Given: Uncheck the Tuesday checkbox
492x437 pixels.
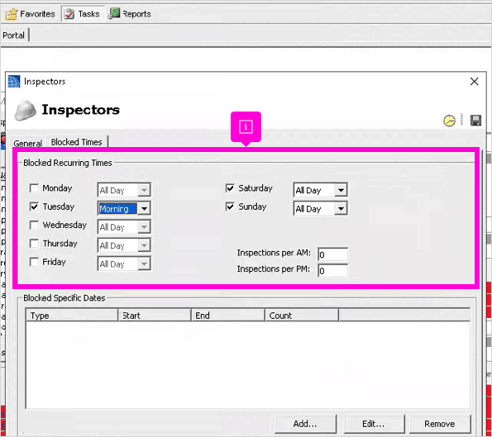Looking at the screenshot, I should (x=34, y=206).
